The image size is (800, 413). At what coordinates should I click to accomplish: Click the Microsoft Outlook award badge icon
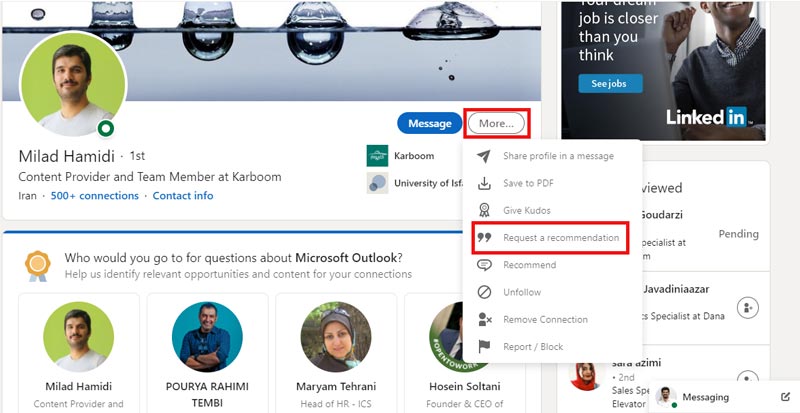[38, 265]
